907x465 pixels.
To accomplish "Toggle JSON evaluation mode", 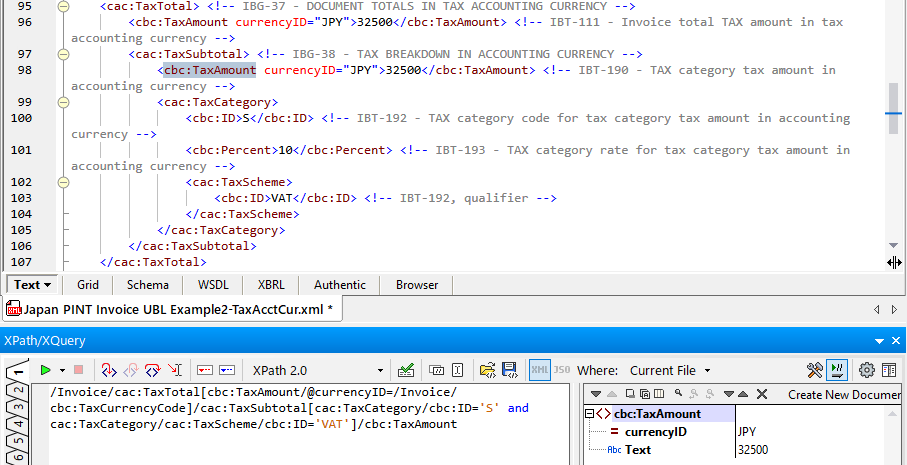I will [561, 370].
